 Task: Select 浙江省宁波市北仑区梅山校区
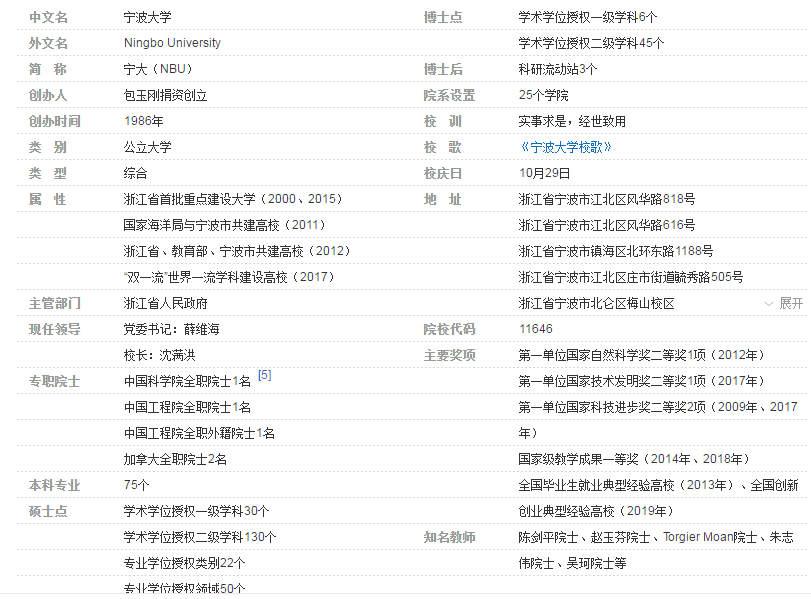(x=597, y=304)
